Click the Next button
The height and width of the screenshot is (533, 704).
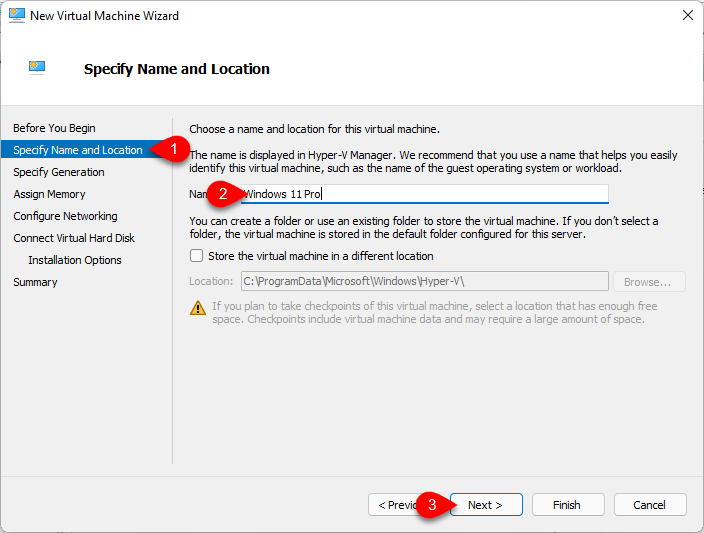(x=486, y=505)
